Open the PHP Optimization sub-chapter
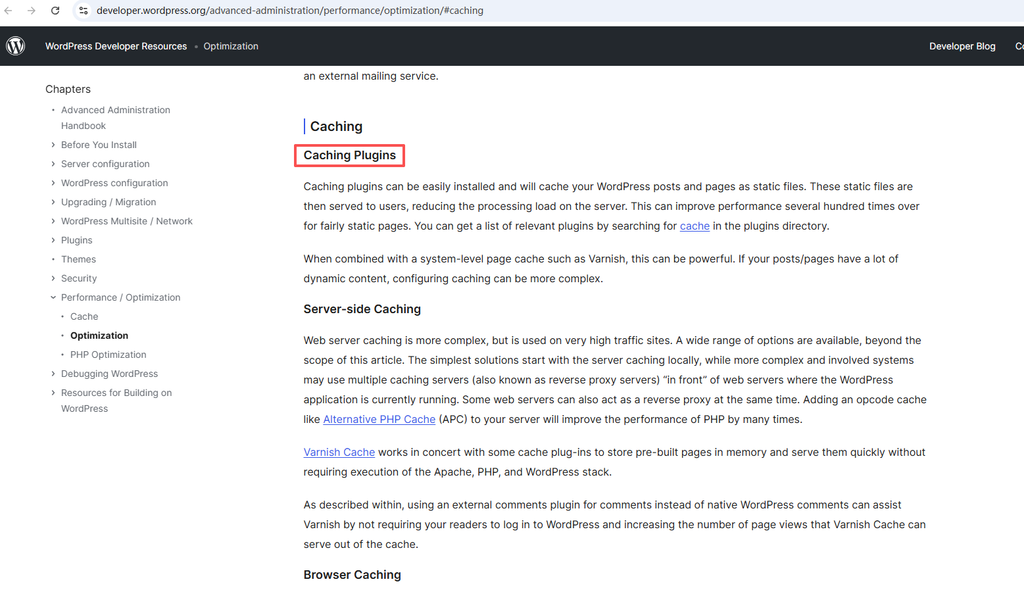 point(108,354)
